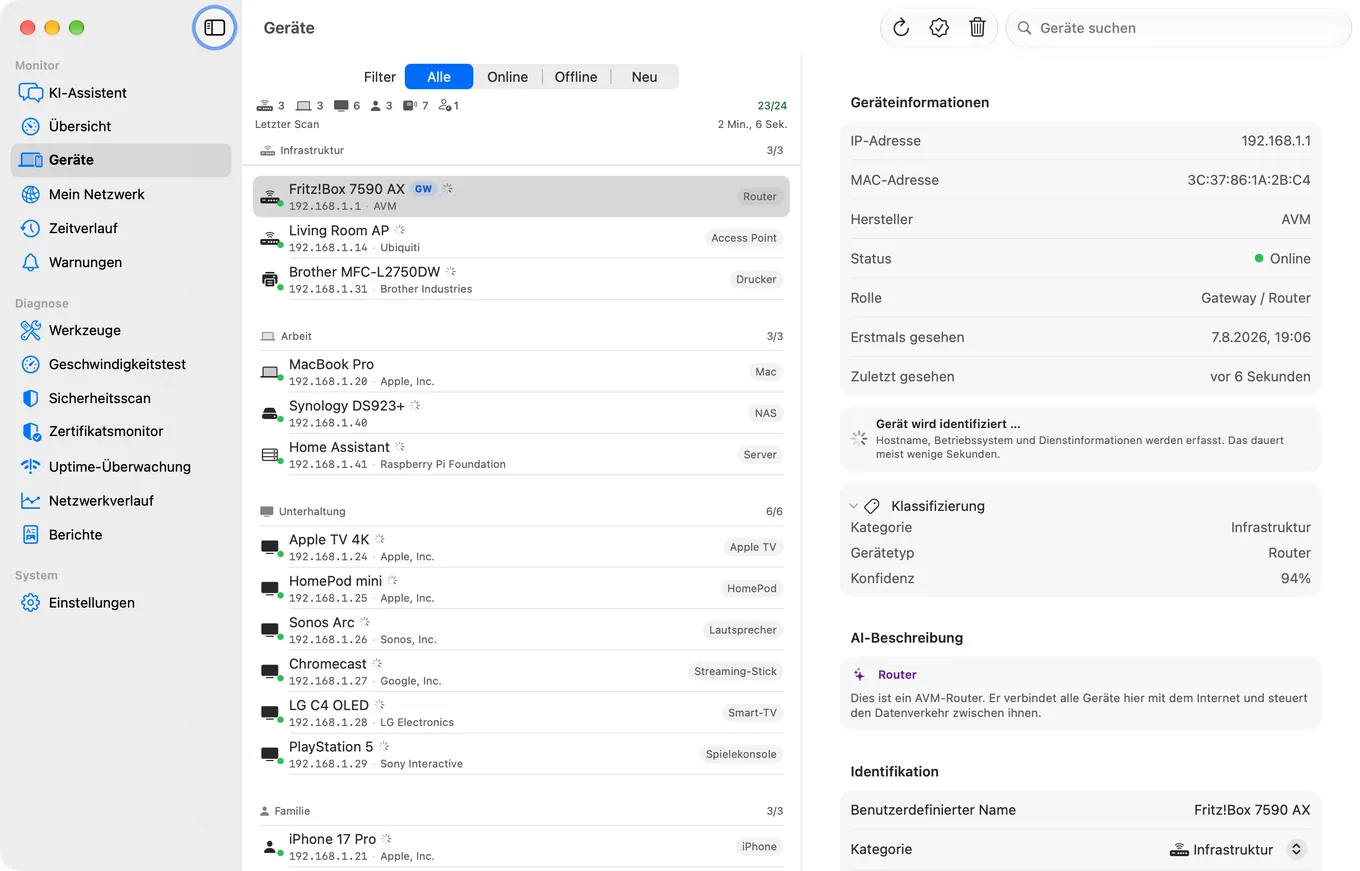Click the checkmark seal toolbar icon
Screen dimensions: 1360x871
(x=939, y=28)
